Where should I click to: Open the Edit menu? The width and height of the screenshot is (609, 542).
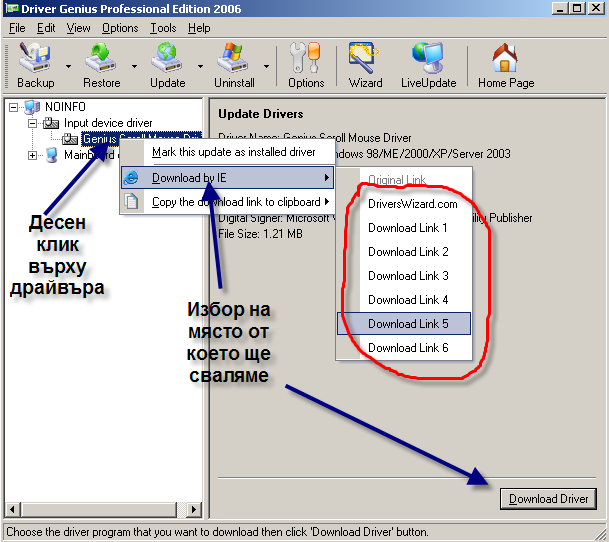tap(46, 28)
